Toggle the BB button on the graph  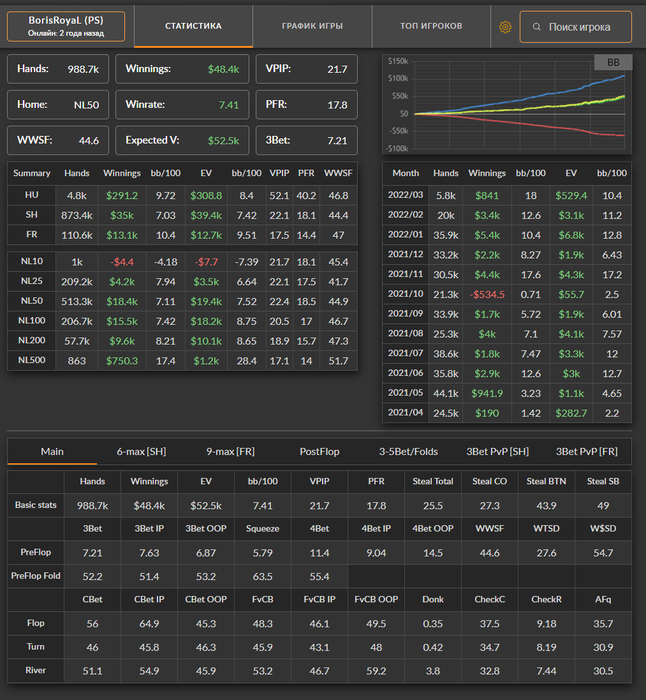click(613, 62)
